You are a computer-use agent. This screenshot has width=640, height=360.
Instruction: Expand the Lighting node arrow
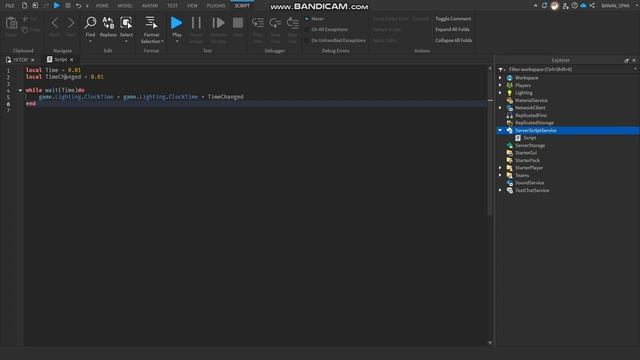coord(500,93)
